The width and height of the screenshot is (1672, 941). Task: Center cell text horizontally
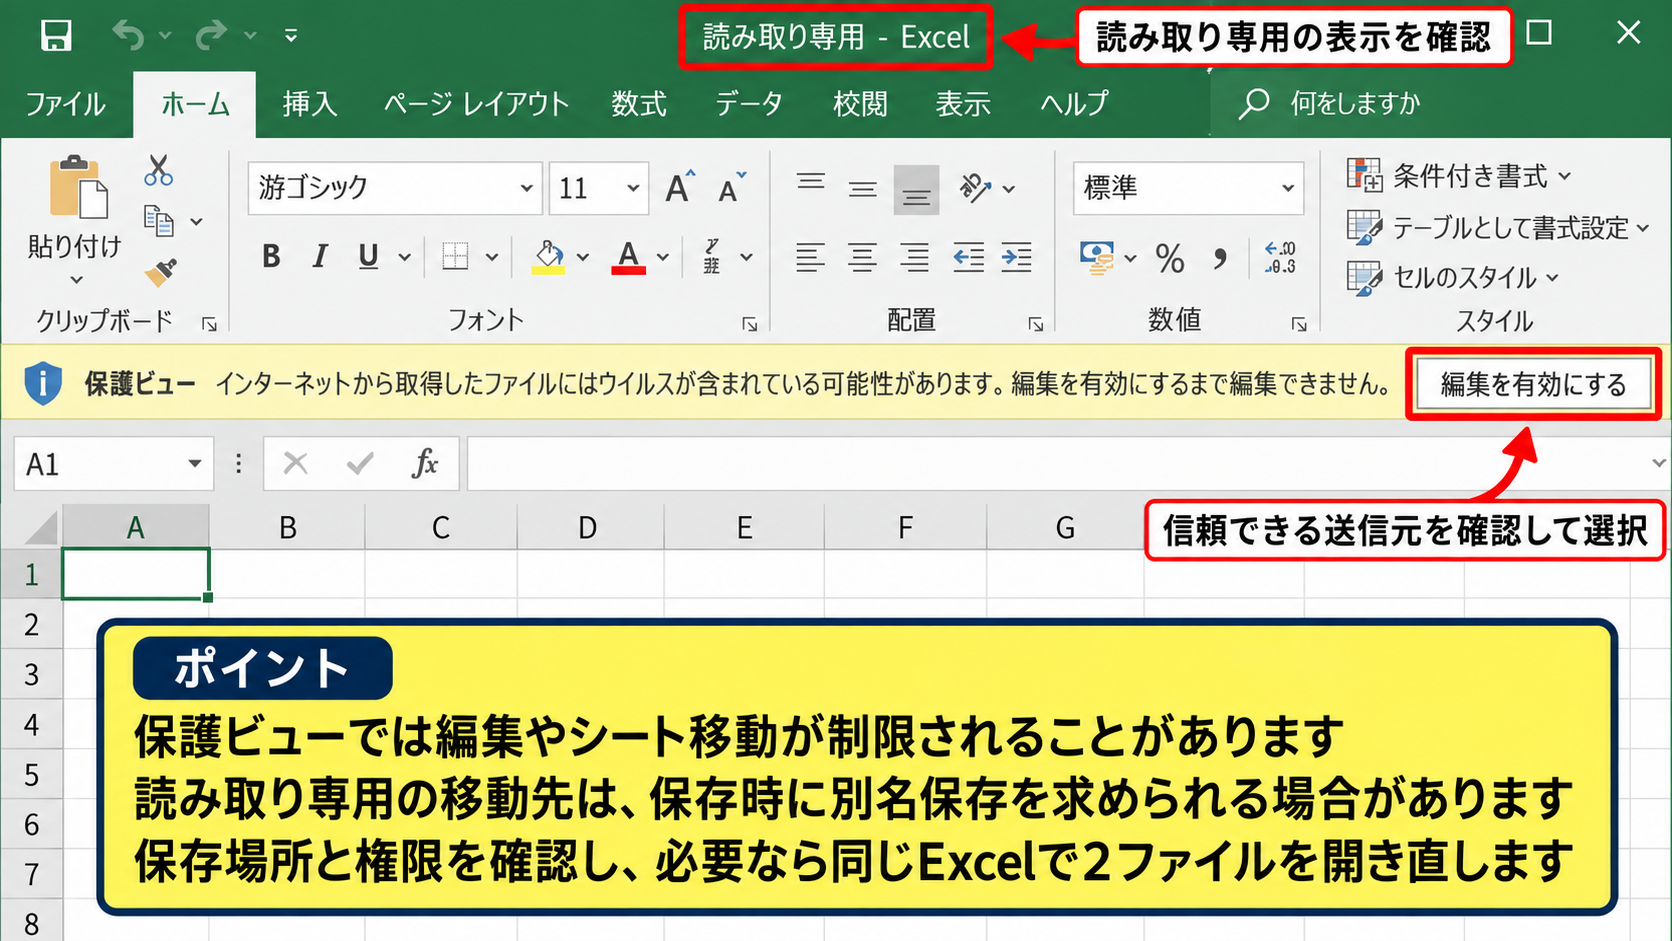click(862, 258)
